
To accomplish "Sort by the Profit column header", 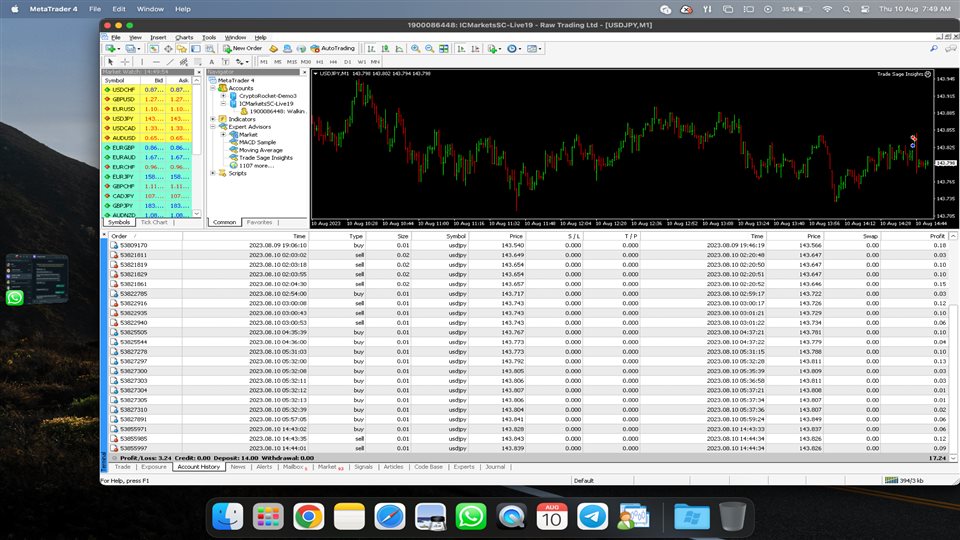I will tap(937, 236).
